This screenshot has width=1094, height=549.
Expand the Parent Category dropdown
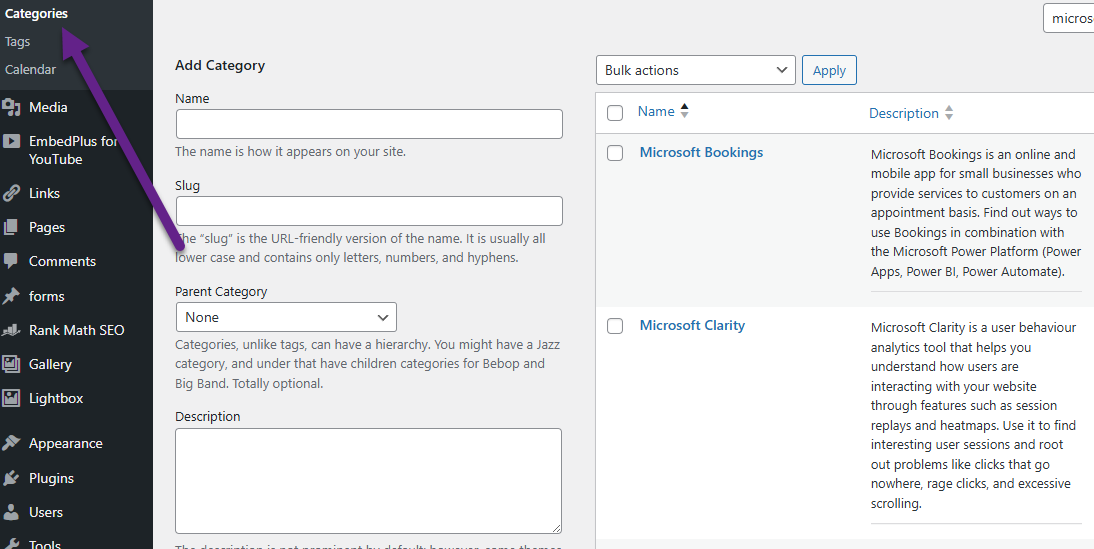[x=286, y=317]
